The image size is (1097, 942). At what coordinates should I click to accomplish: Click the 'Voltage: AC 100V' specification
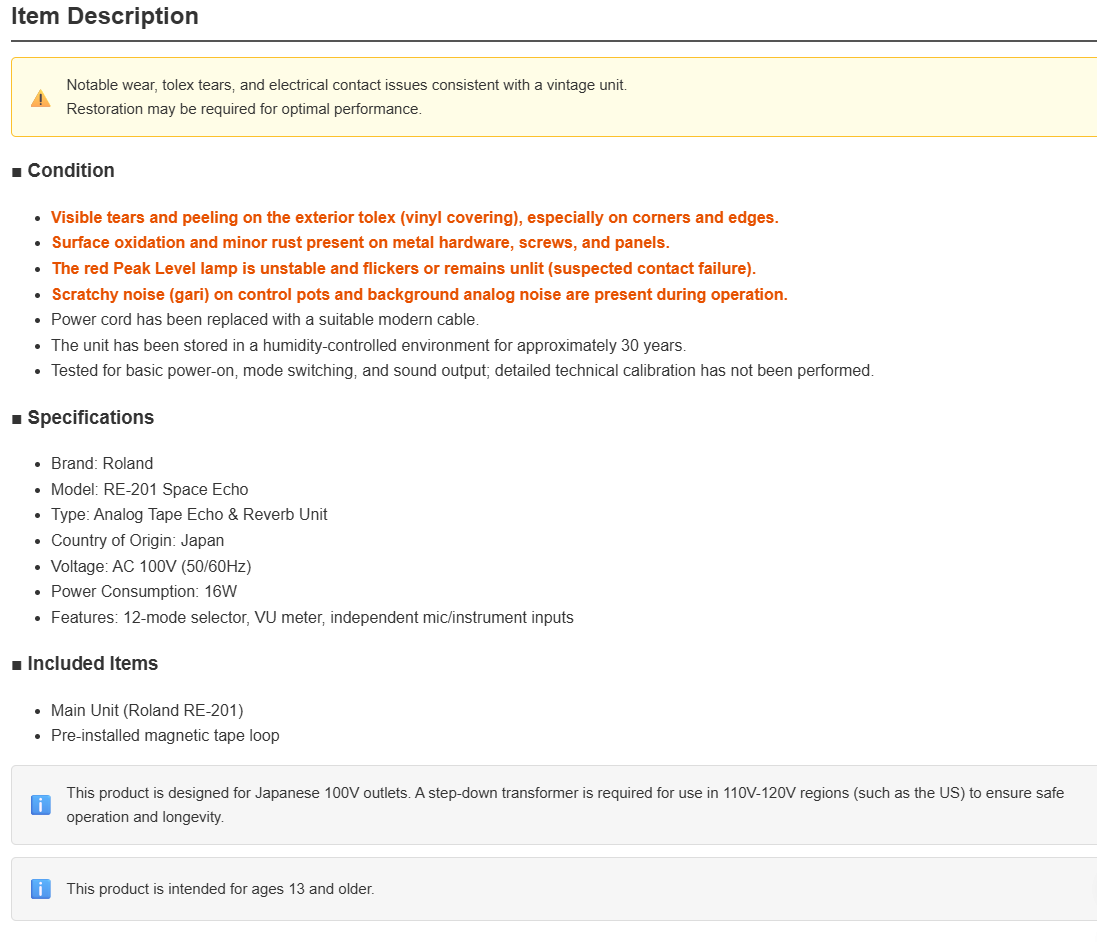click(x=151, y=567)
